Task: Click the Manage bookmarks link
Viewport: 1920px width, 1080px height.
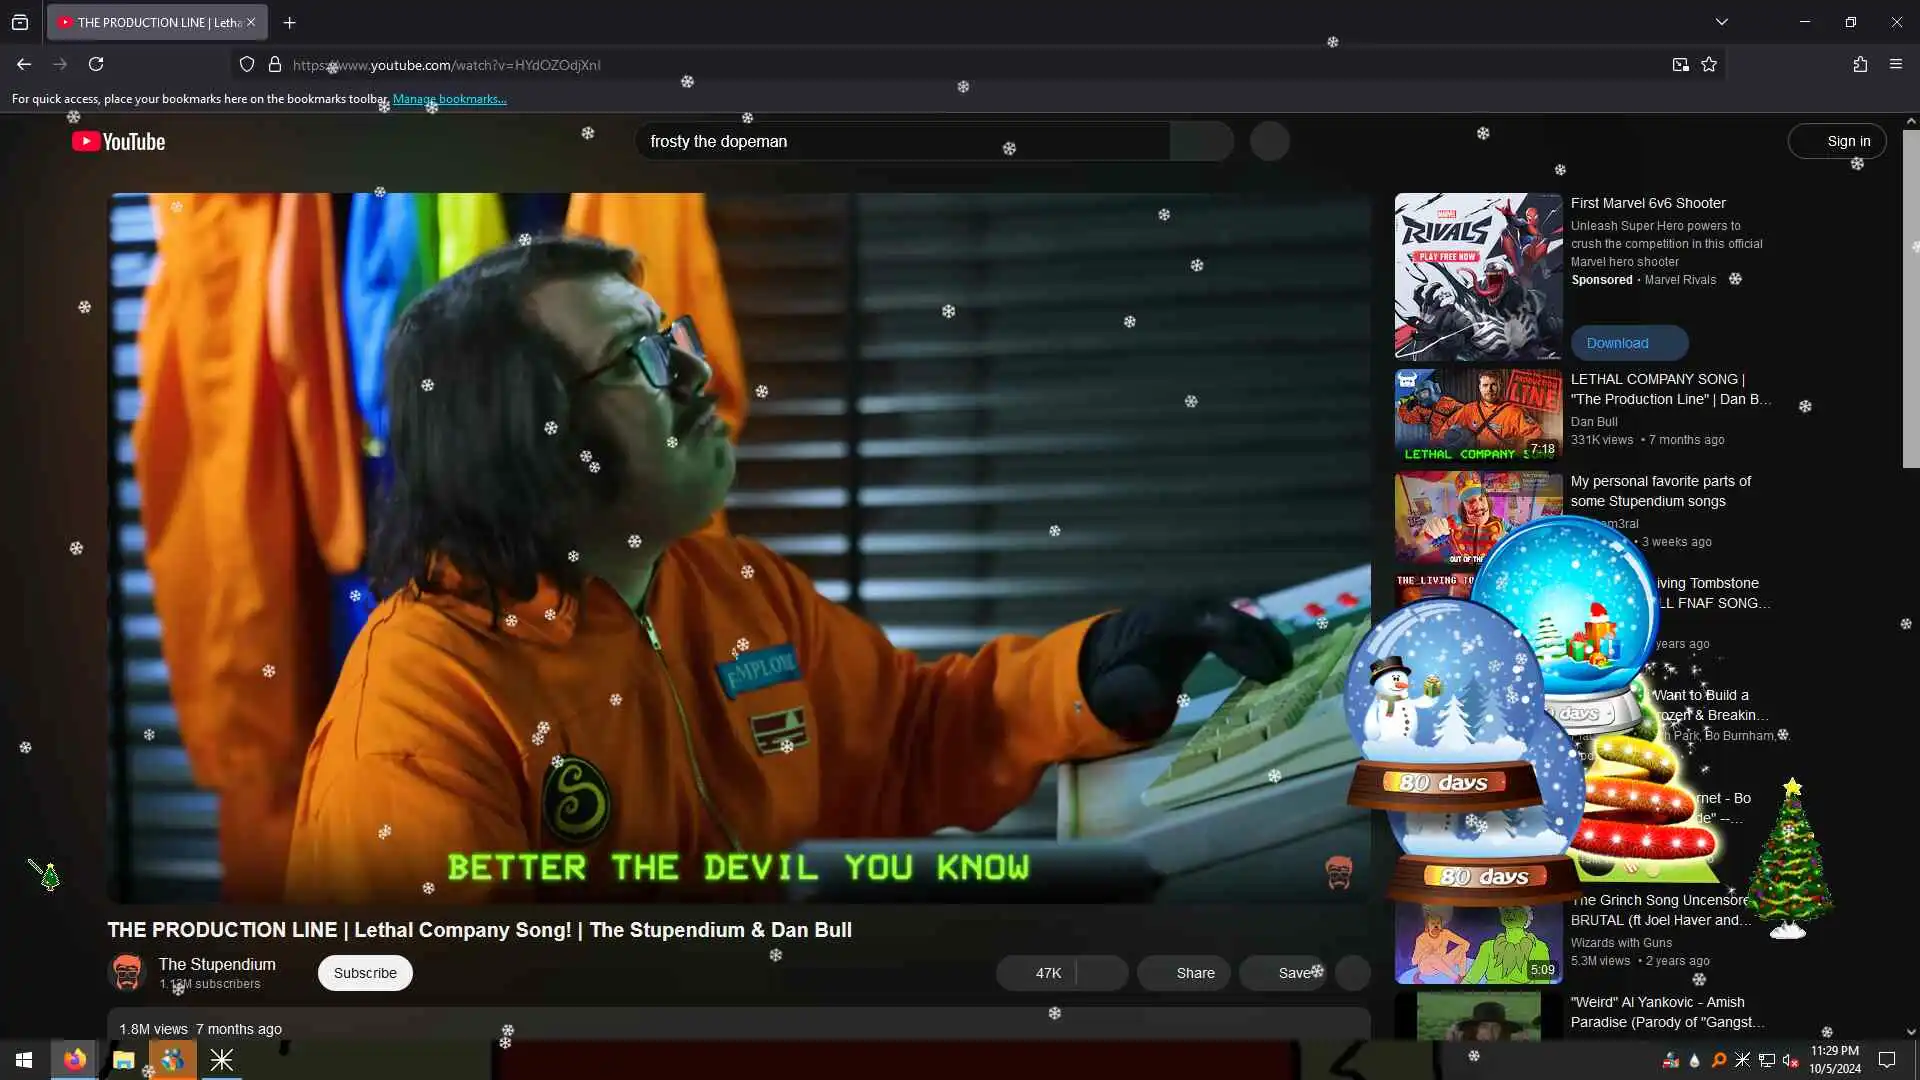Action: (x=450, y=99)
